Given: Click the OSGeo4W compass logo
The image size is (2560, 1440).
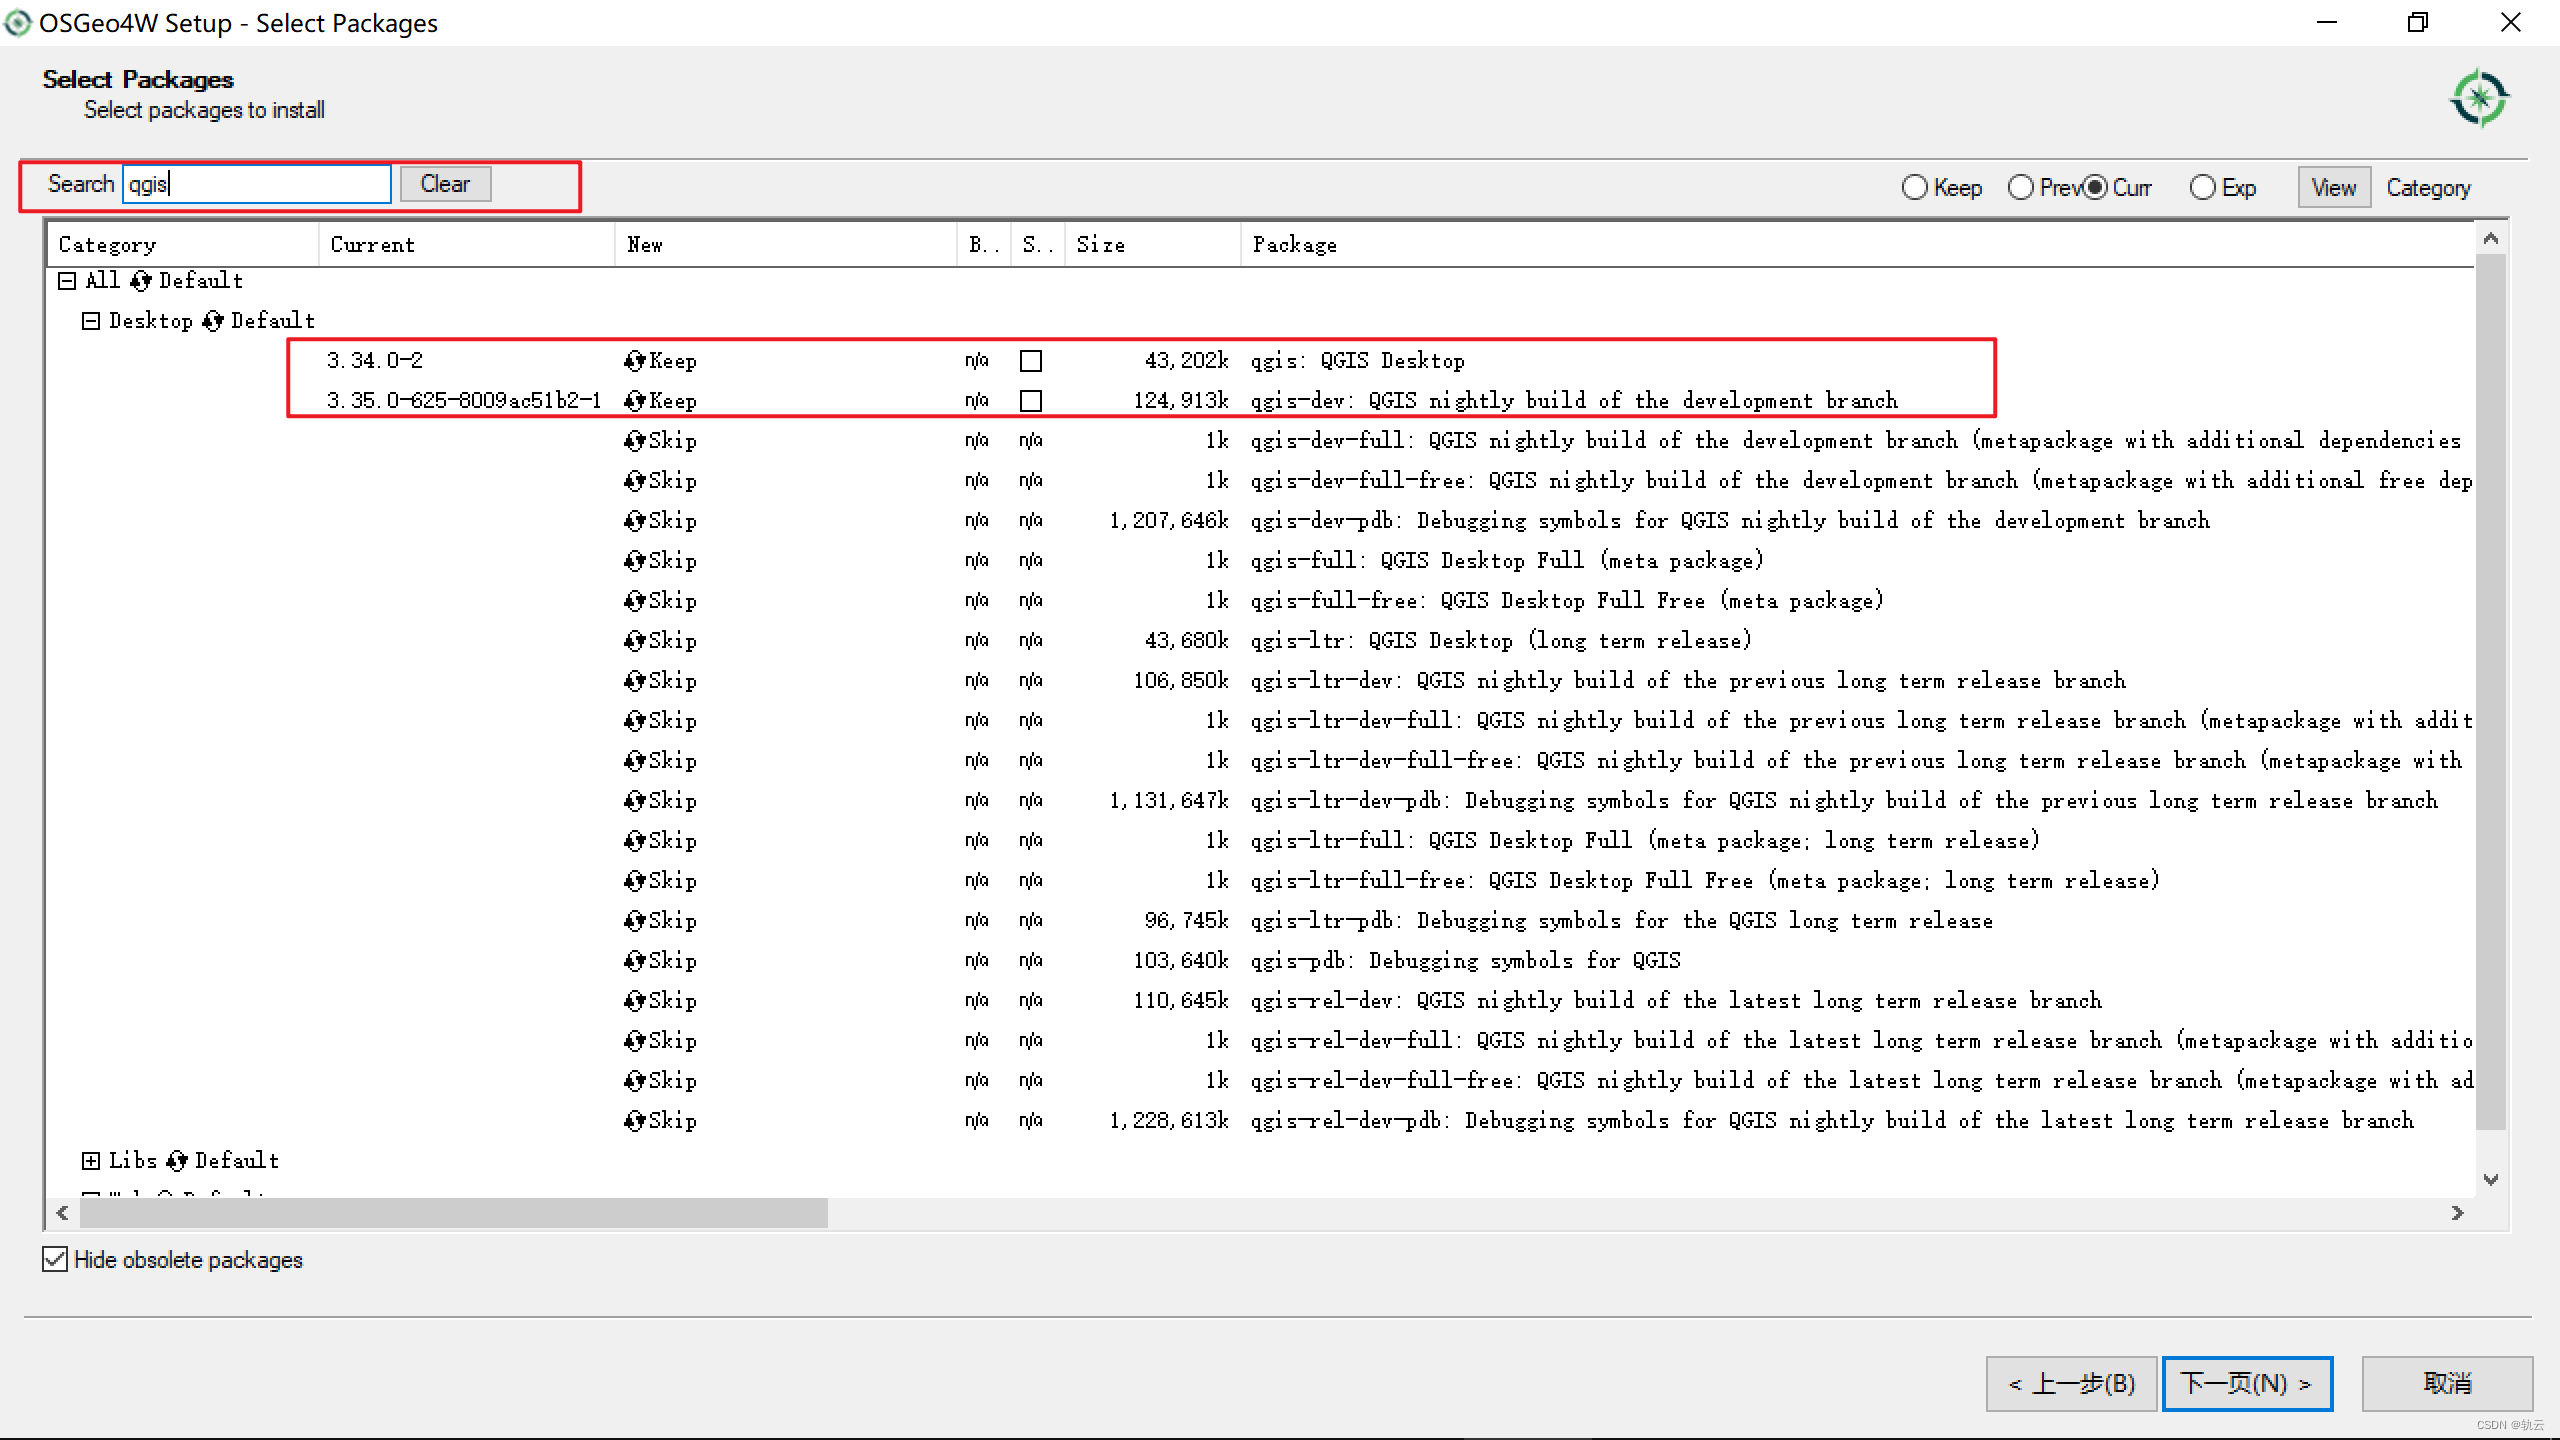Looking at the screenshot, I should (x=2479, y=98).
